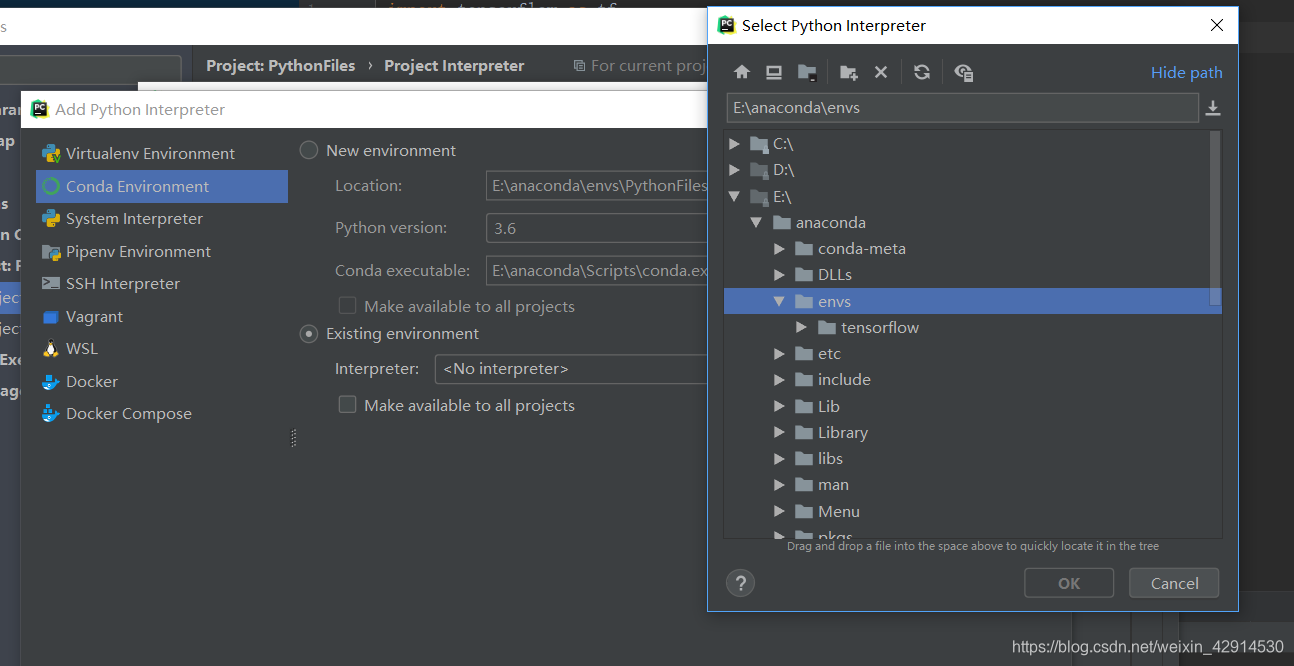Viewport: 1294px width, 666px height.
Task: Close Select Python Interpreter window
Action: [x=1217, y=26]
